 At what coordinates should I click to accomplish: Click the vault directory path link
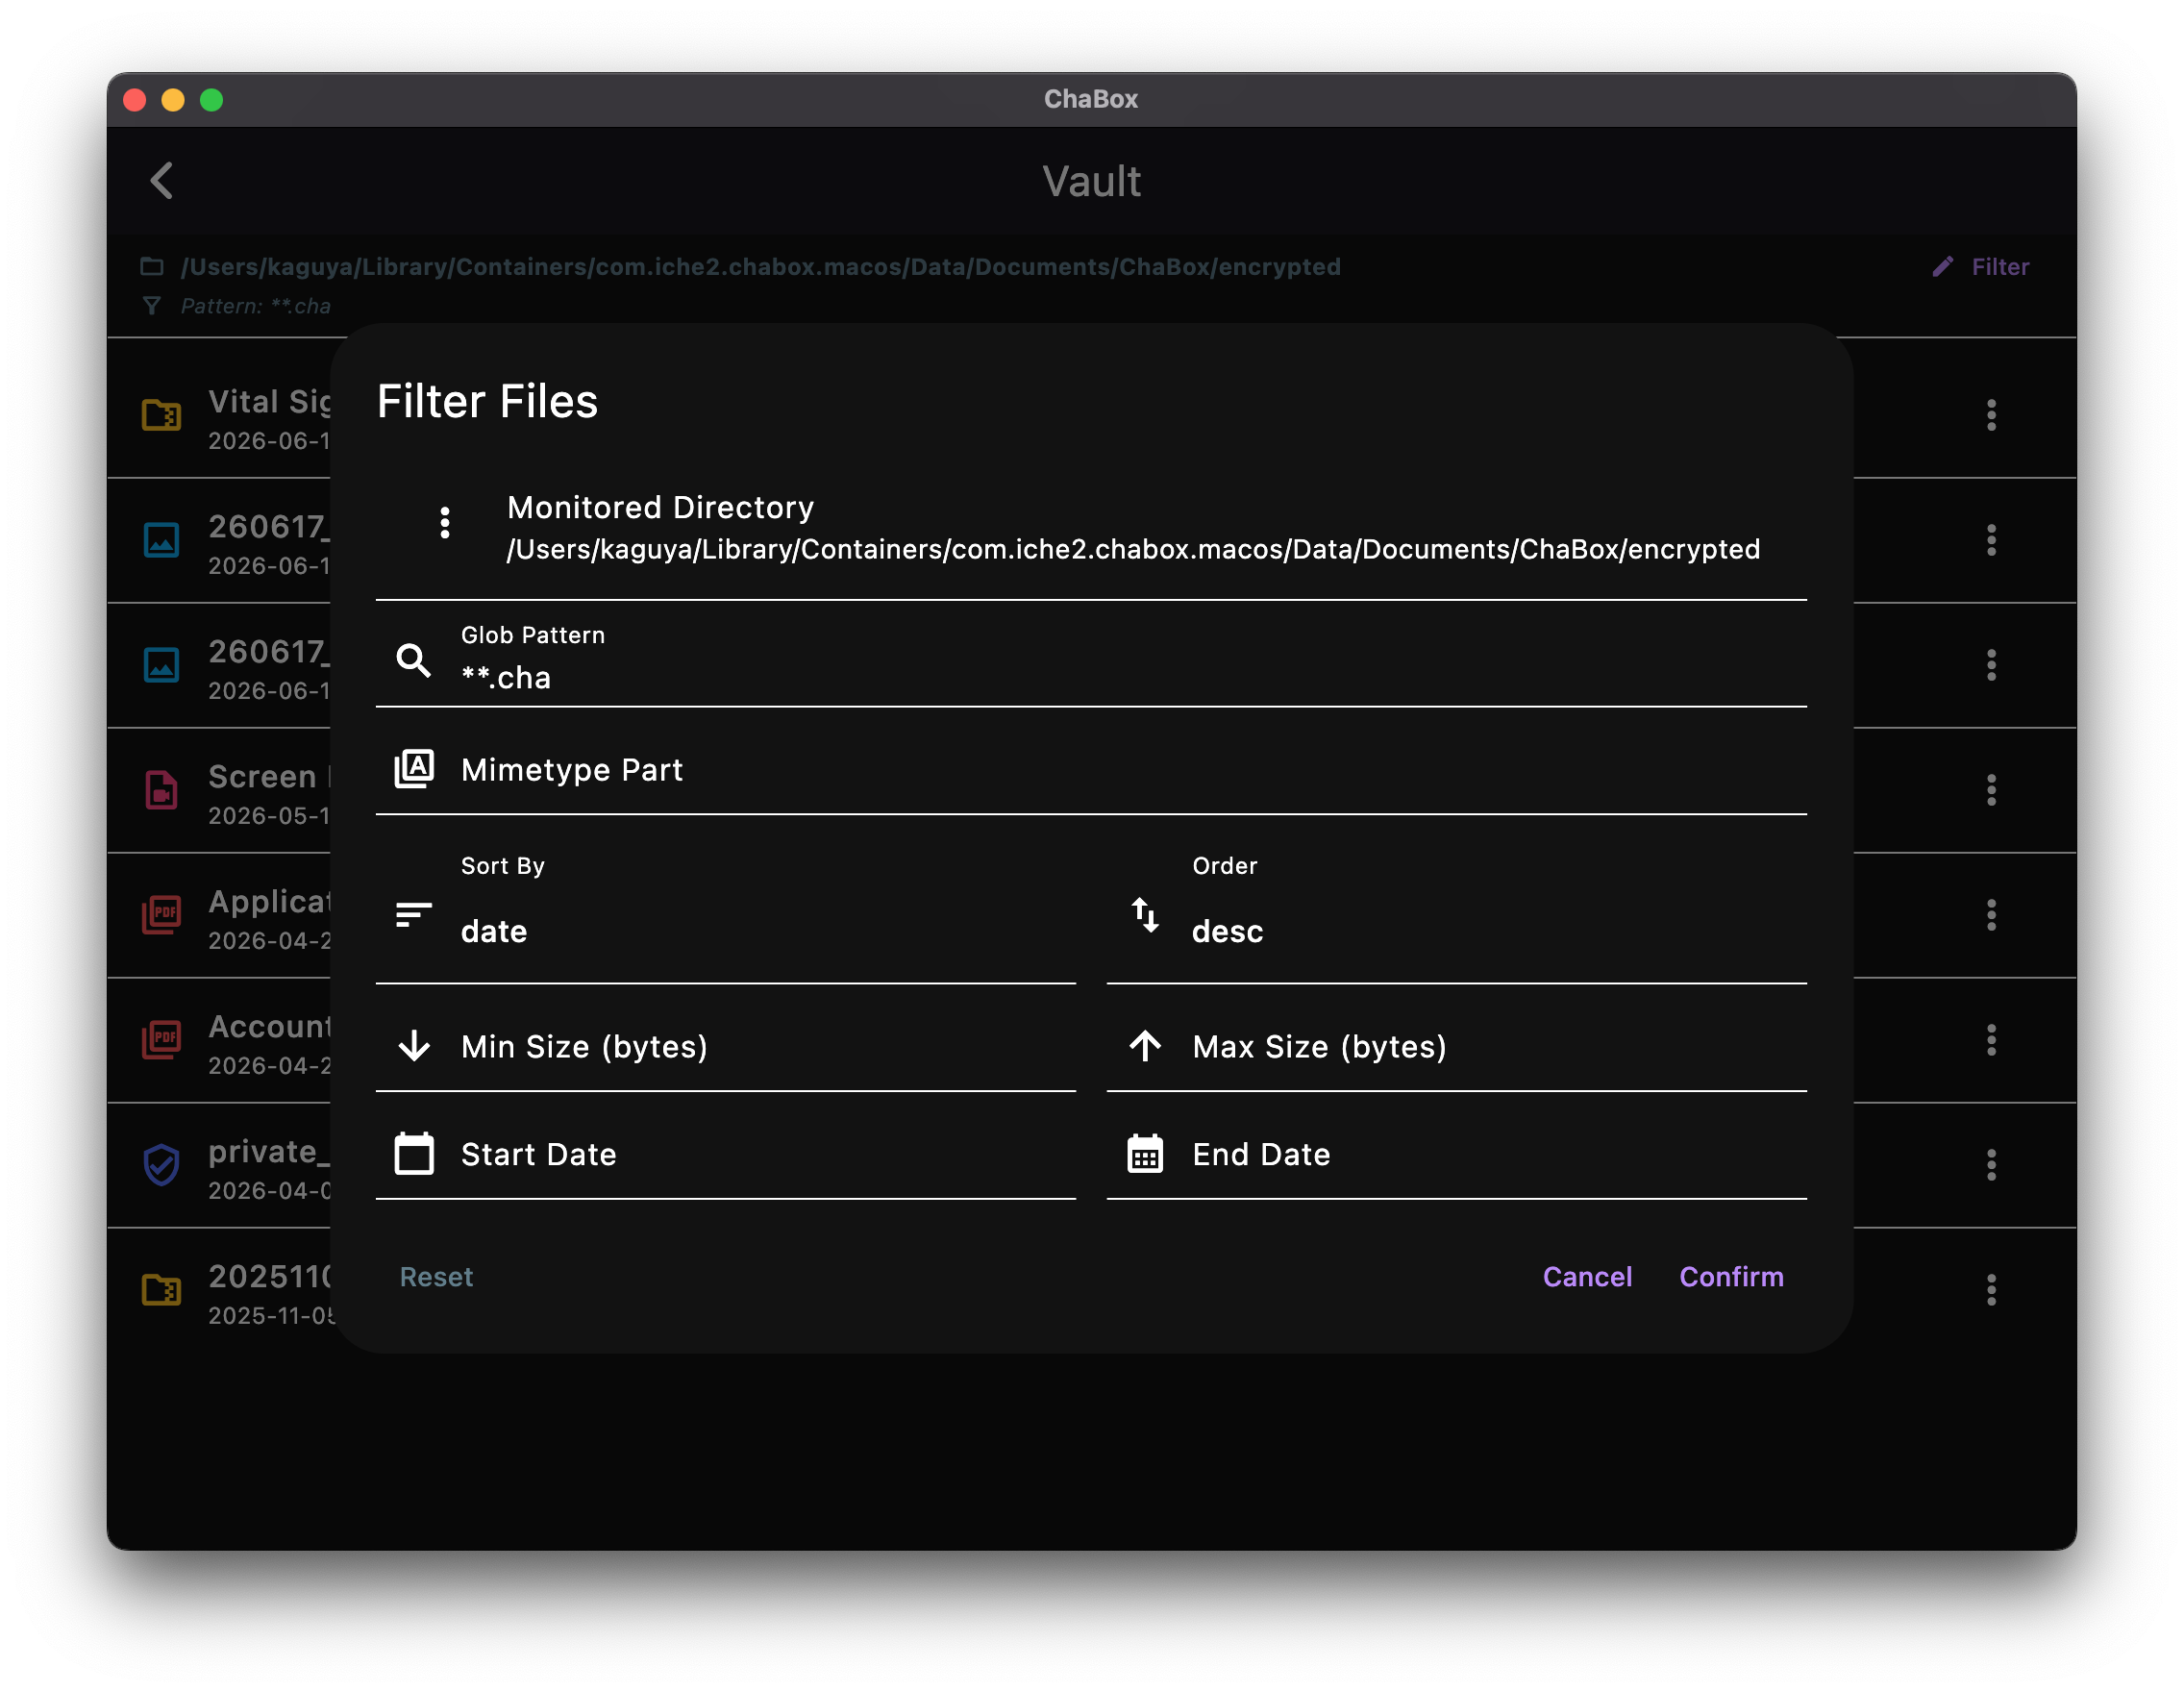[x=760, y=267]
